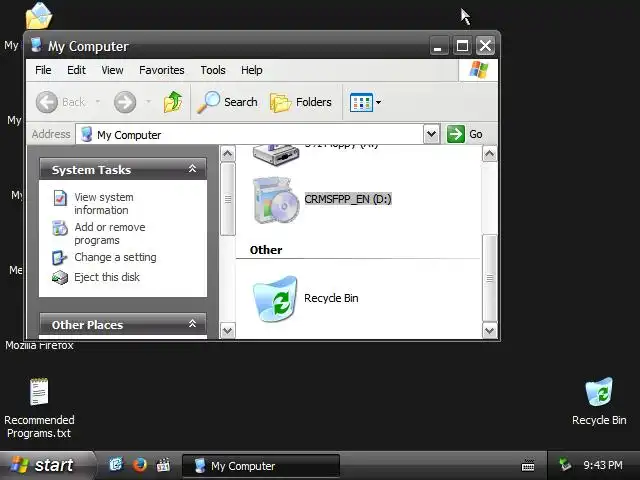Select the desktop Recycle Bin icon
640x480 pixels.
(x=599, y=391)
